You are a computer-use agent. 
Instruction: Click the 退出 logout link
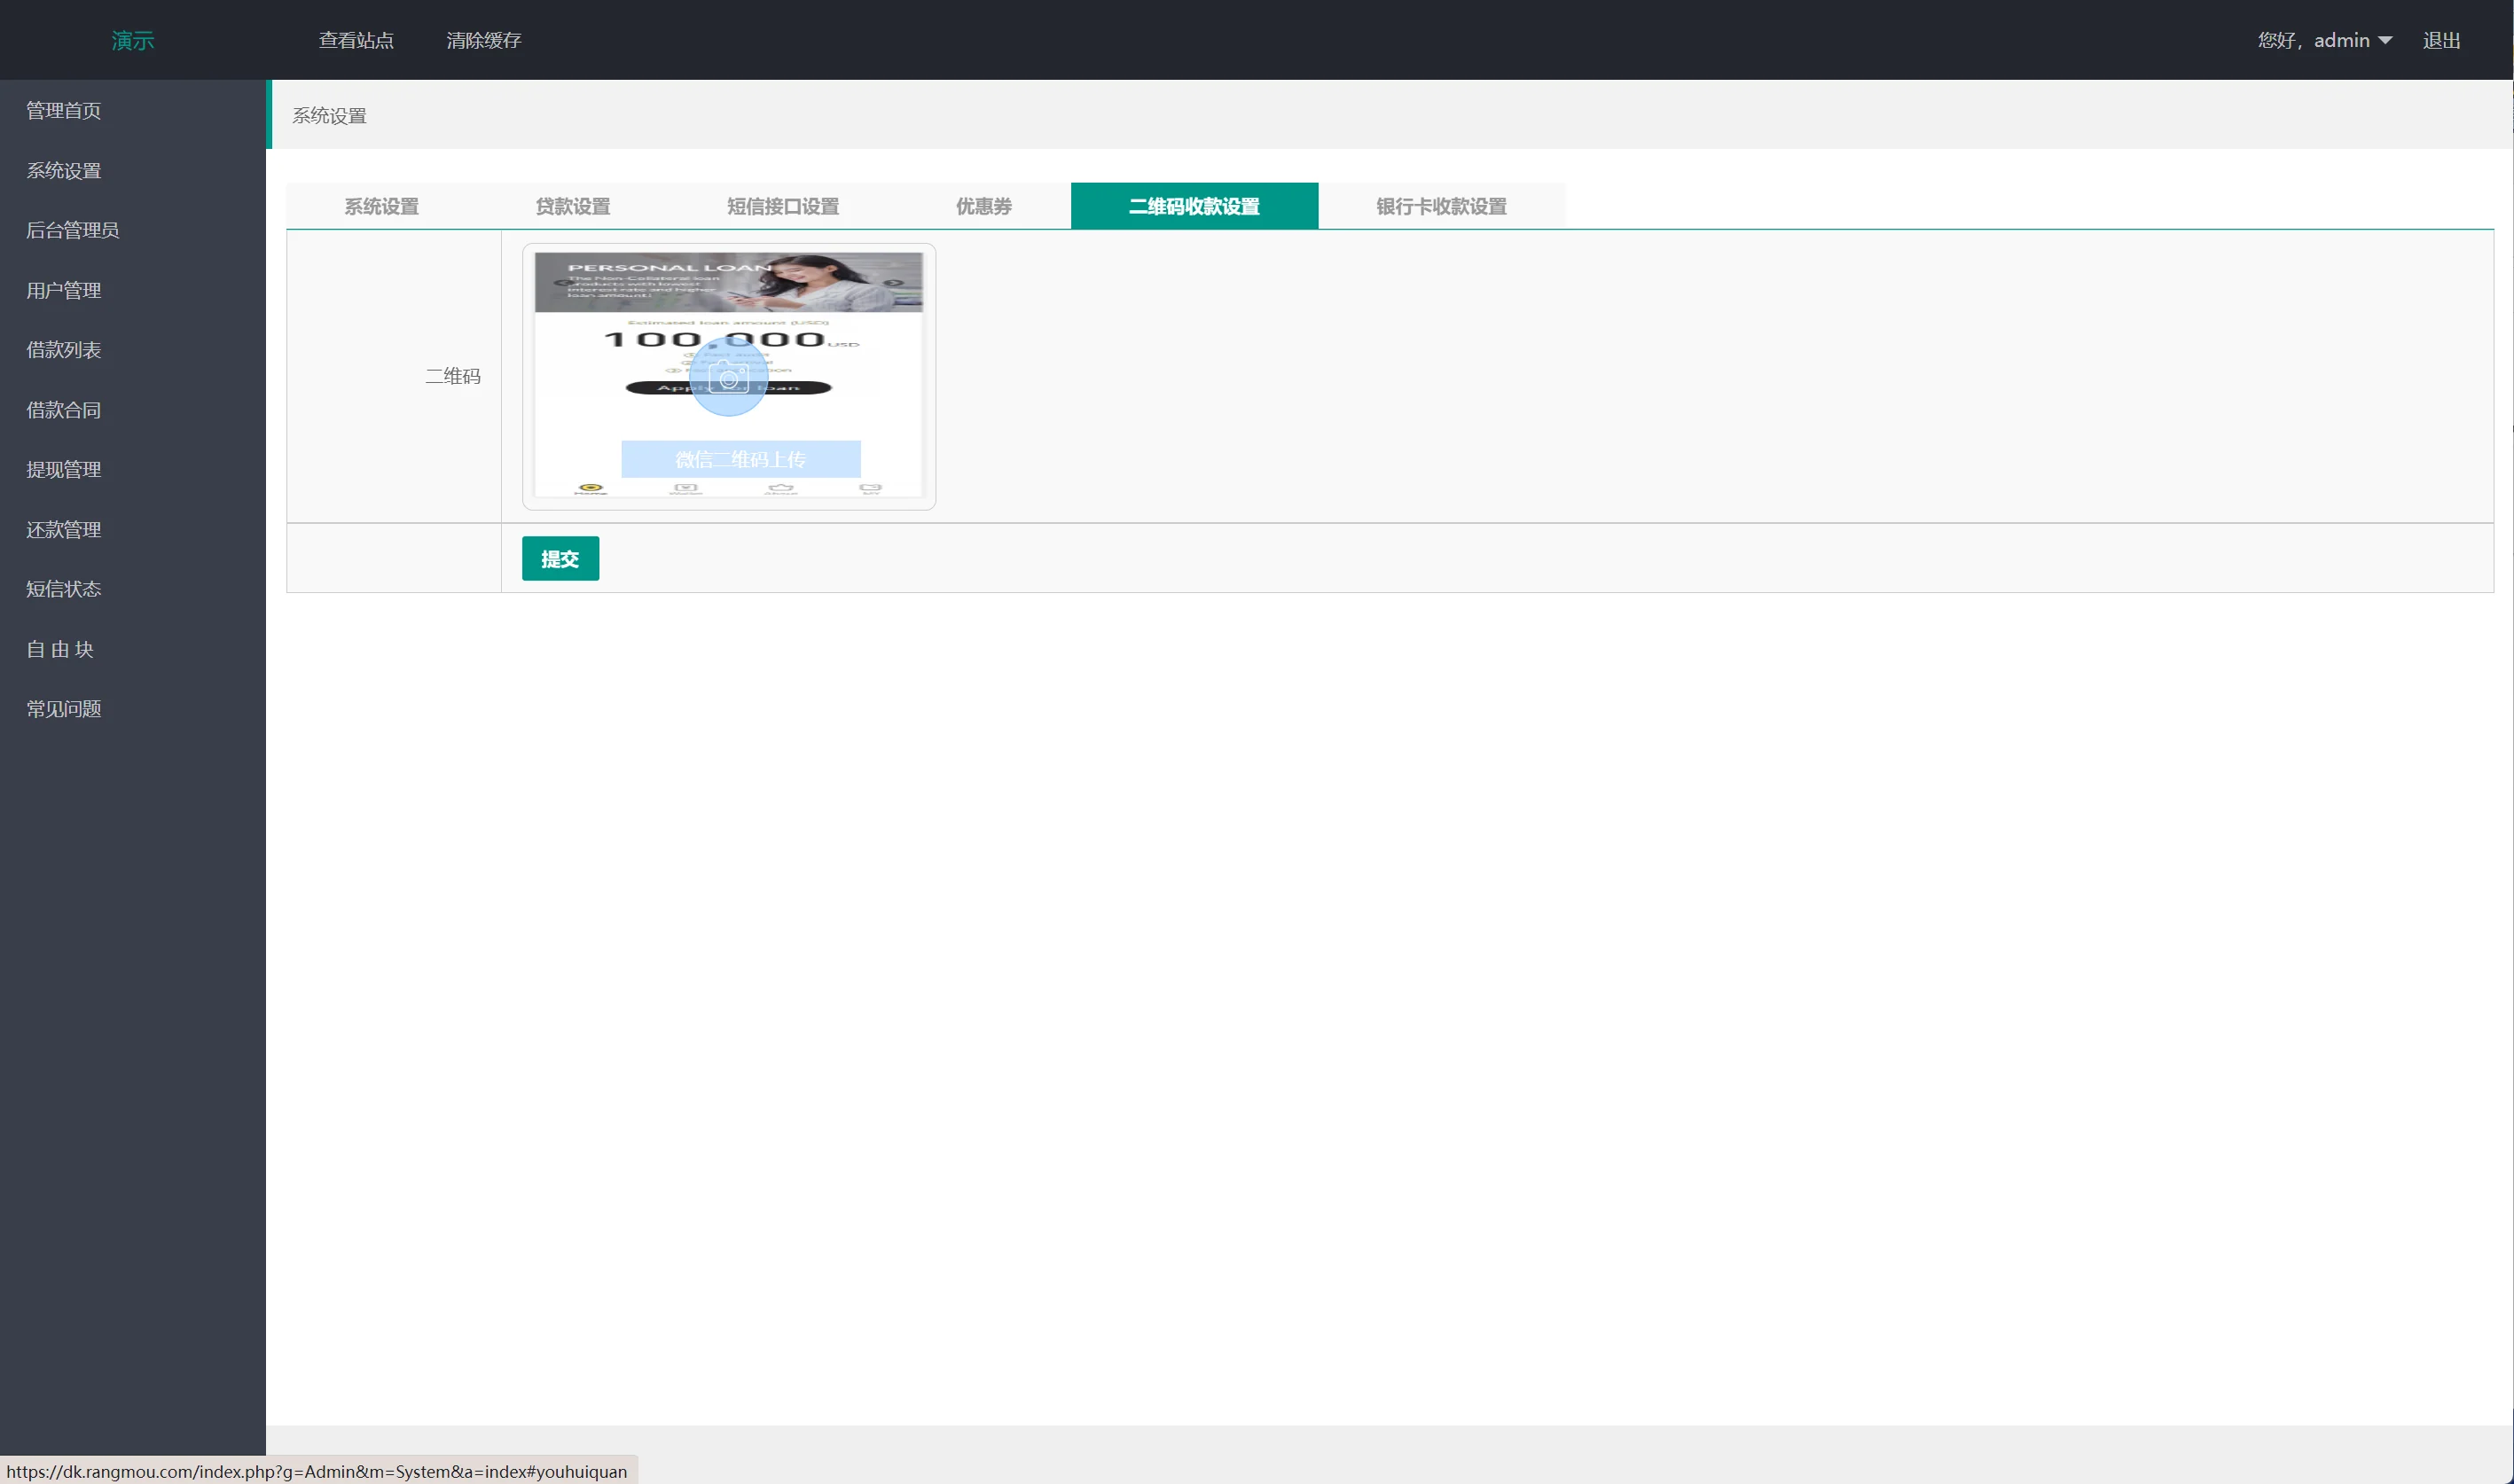point(2441,41)
